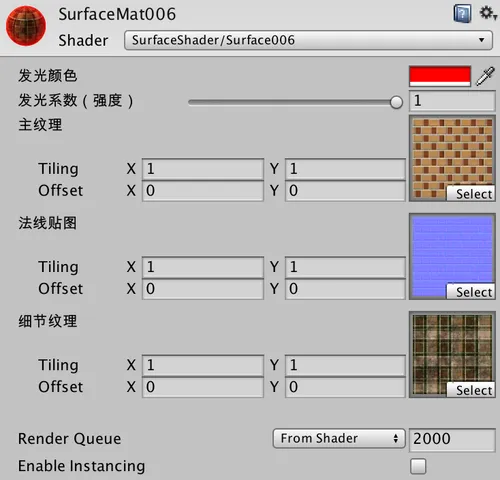
Task: Open the material settings gear menu
Action: [x=488, y=13]
